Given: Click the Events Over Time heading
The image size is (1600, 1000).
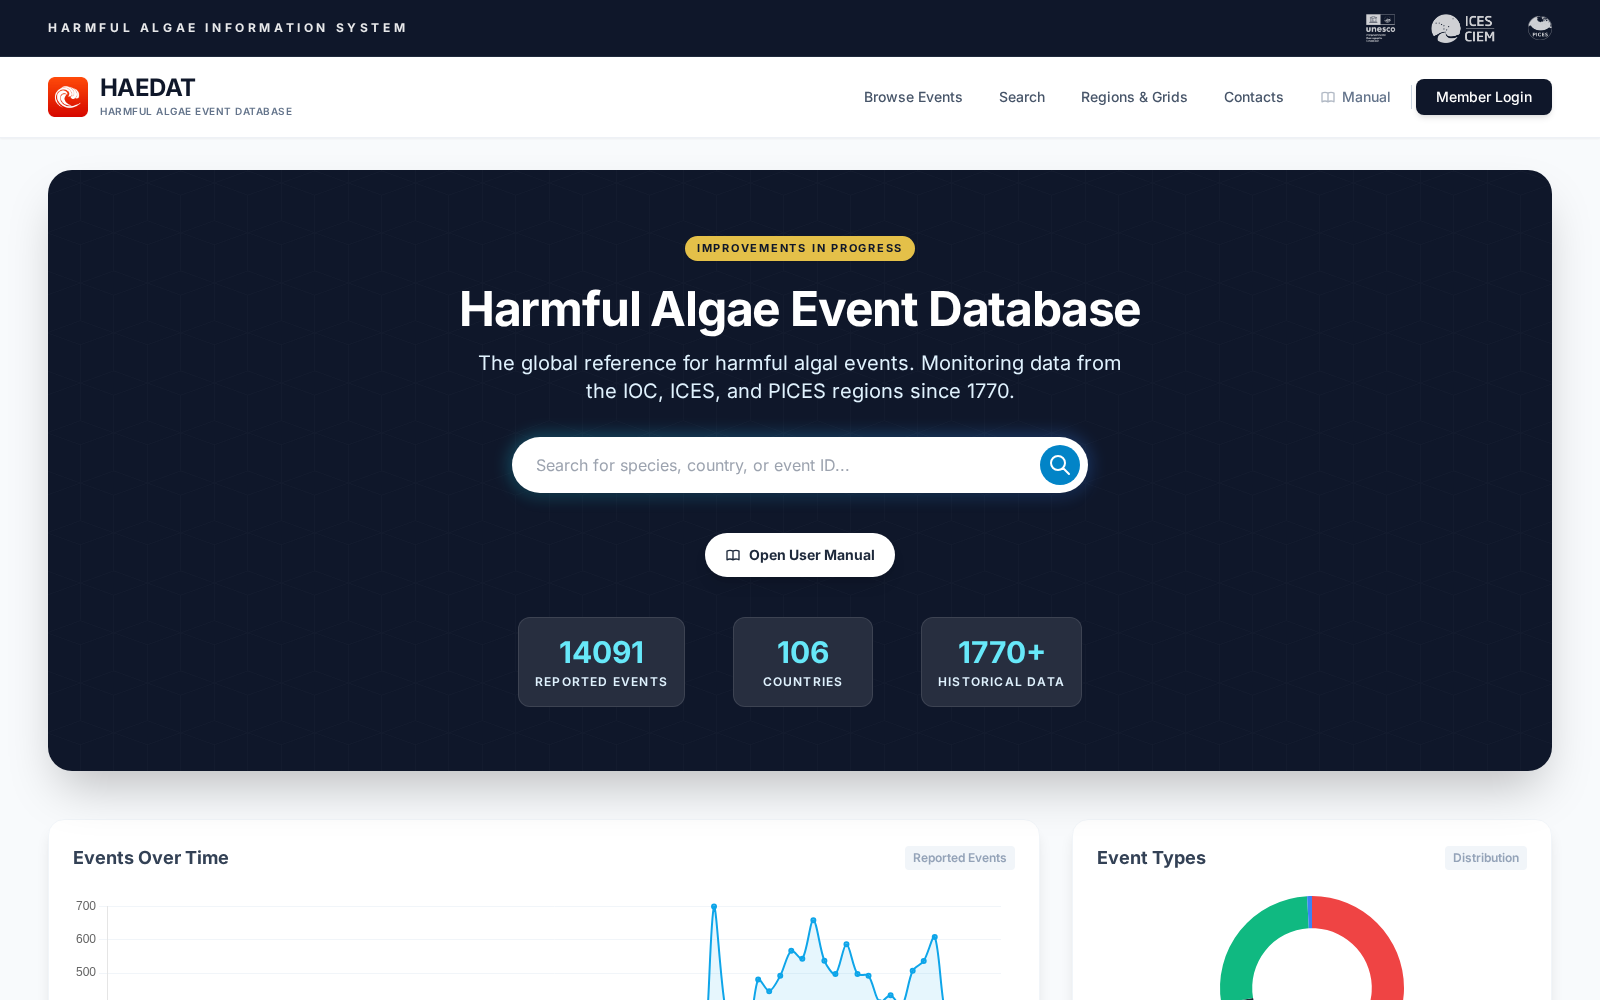Looking at the screenshot, I should (x=151, y=858).
